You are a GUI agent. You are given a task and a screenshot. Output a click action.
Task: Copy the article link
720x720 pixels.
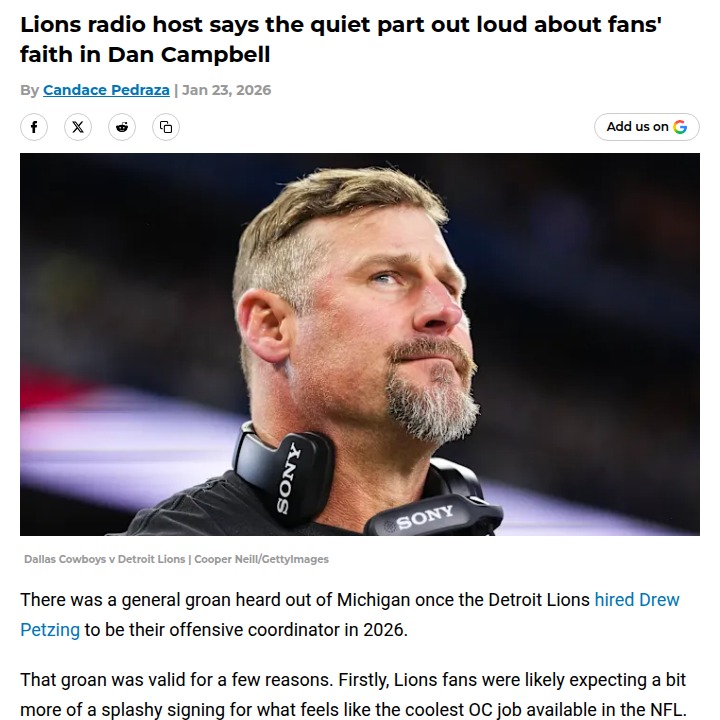166,127
